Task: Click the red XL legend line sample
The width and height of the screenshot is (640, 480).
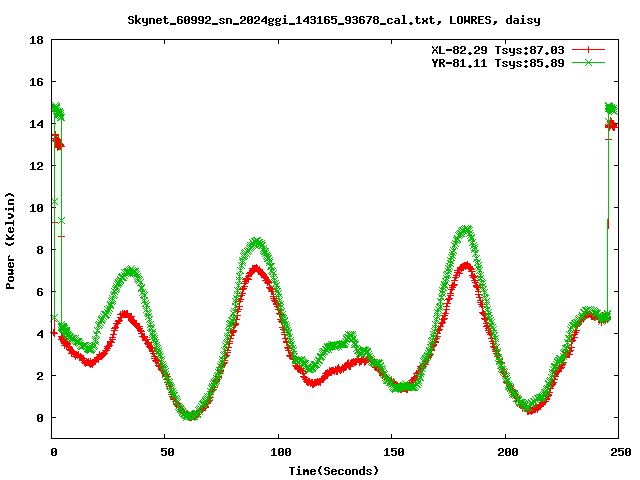Action: [588, 49]
